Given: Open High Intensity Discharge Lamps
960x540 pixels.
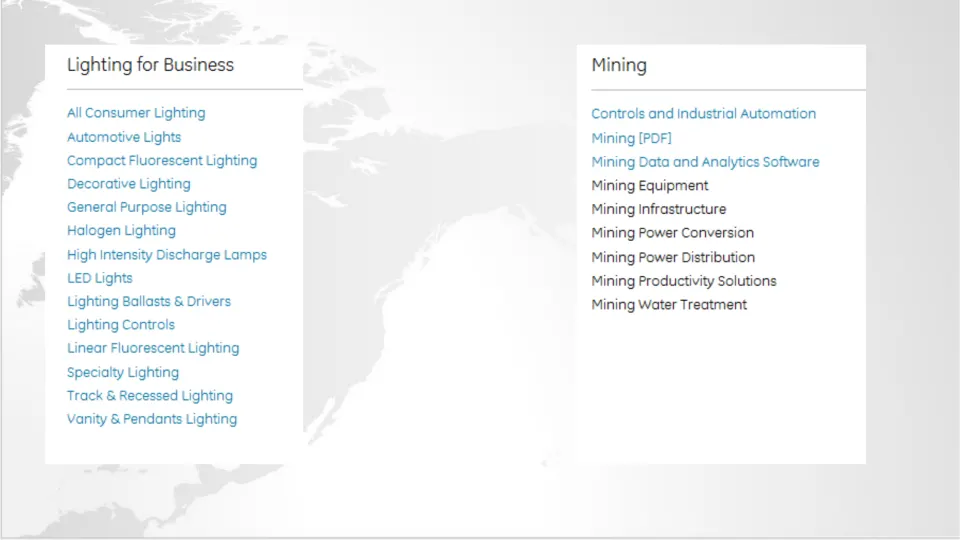Looking at the screenshot, I should click(x=167, y=255).
